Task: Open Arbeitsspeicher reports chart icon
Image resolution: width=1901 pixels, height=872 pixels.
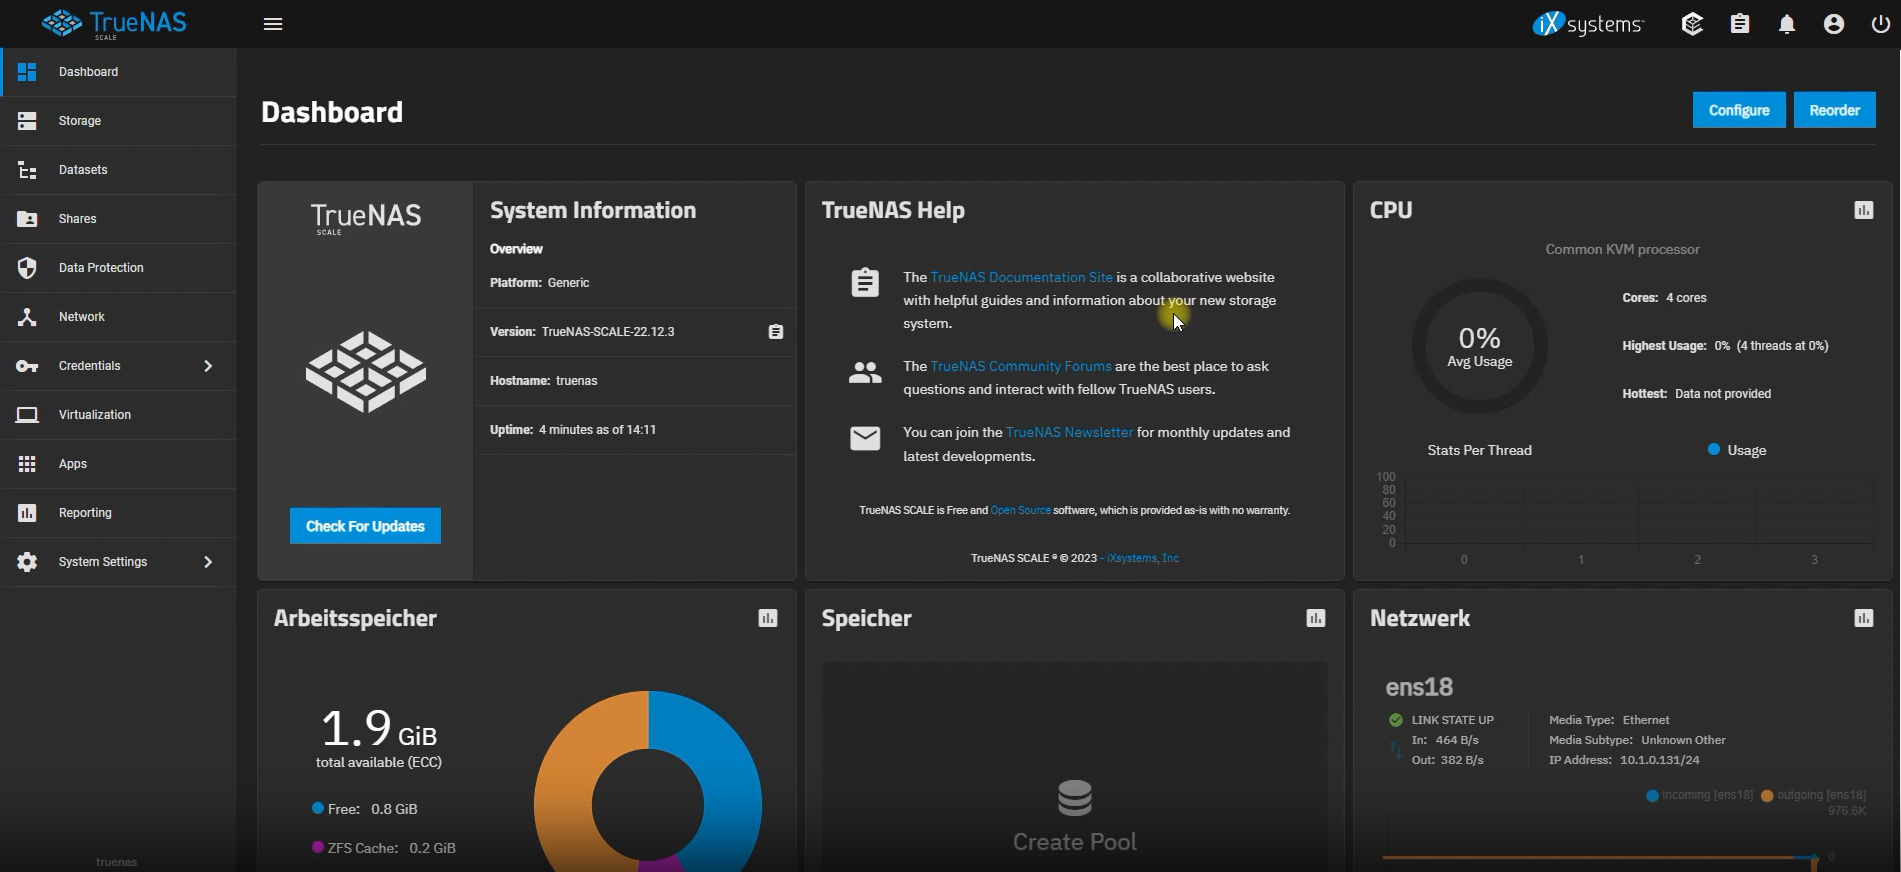Action: (768, 618)
